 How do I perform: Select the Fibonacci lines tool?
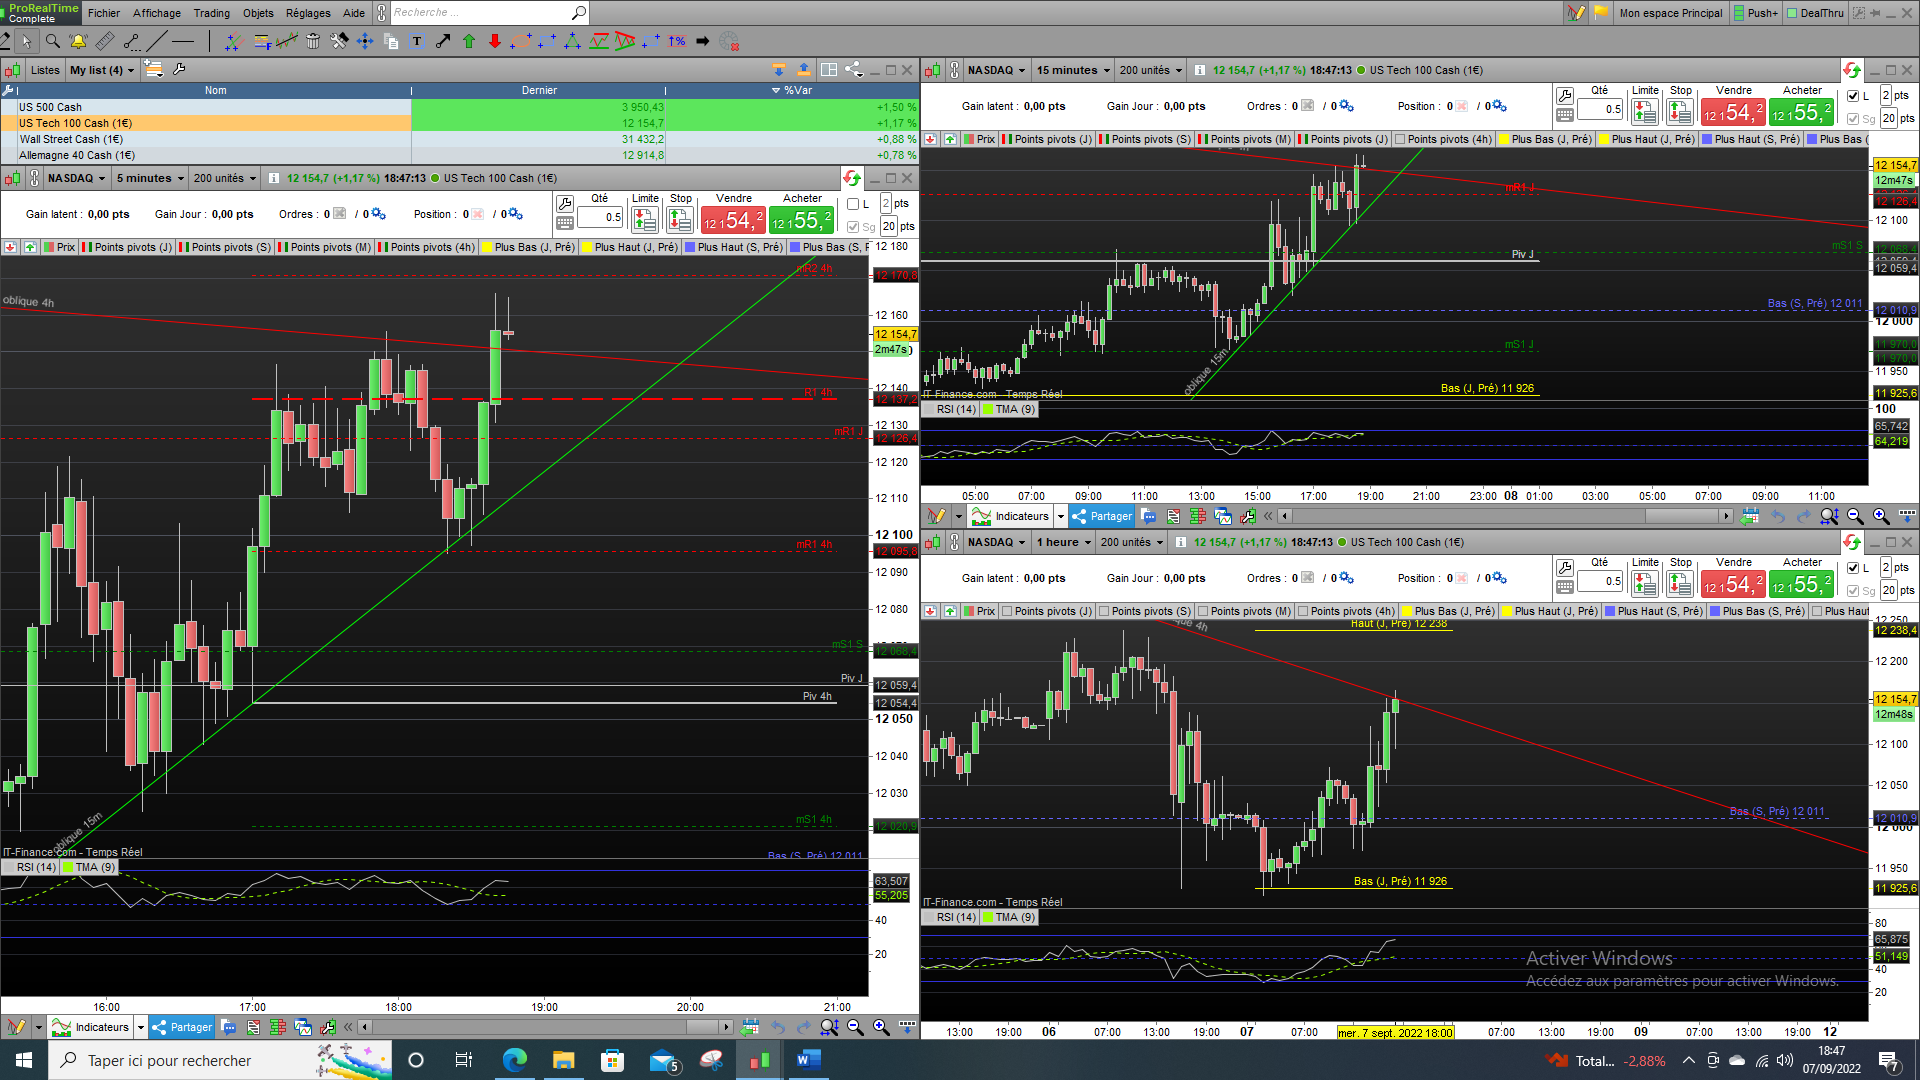click(261, 41)
